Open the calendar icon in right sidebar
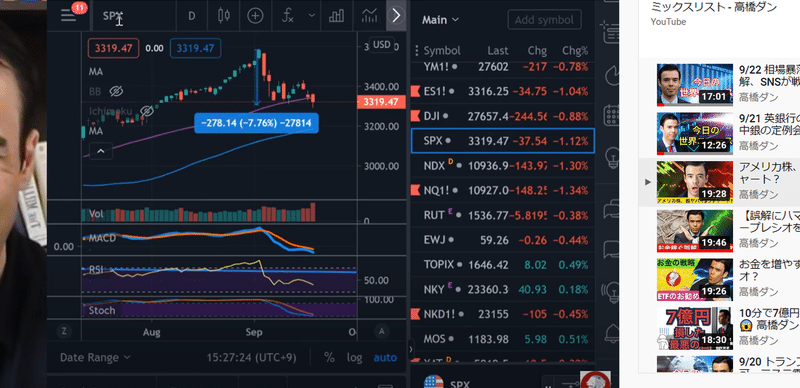Image resolution: width=800 pixels, height=388 pixels. [611, 115]
